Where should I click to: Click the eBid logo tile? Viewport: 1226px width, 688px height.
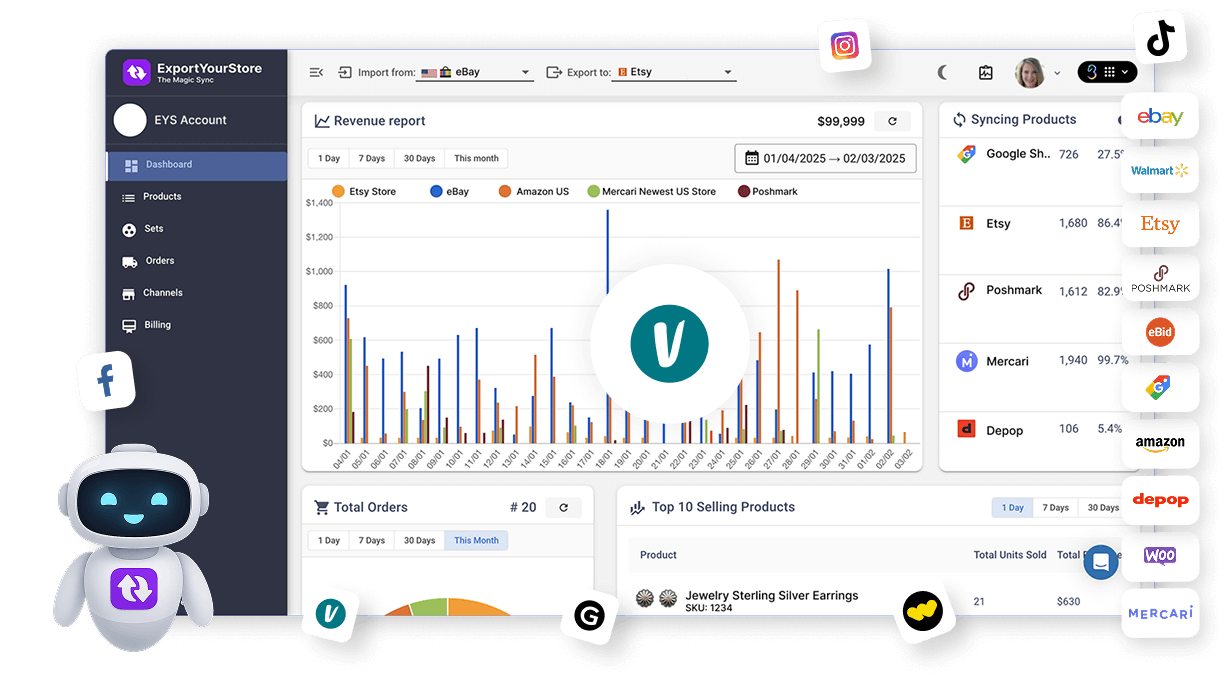[1160, 332]
